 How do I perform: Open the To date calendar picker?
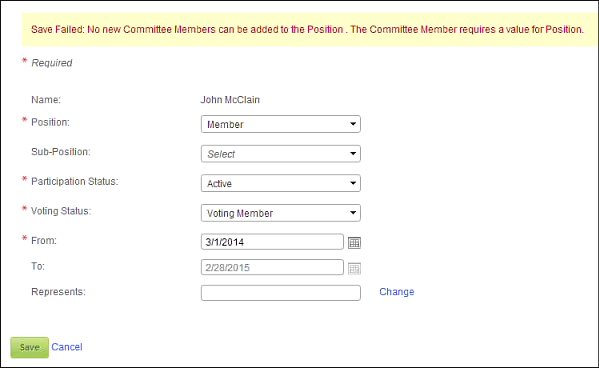[x=354, y=268]
